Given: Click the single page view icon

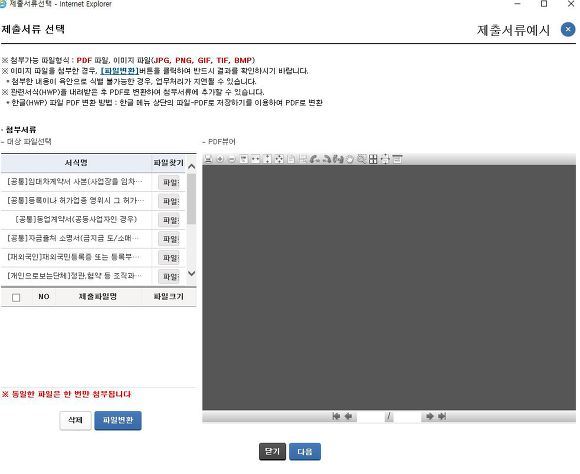Looking at the screenshot, I should pos(291,159).
